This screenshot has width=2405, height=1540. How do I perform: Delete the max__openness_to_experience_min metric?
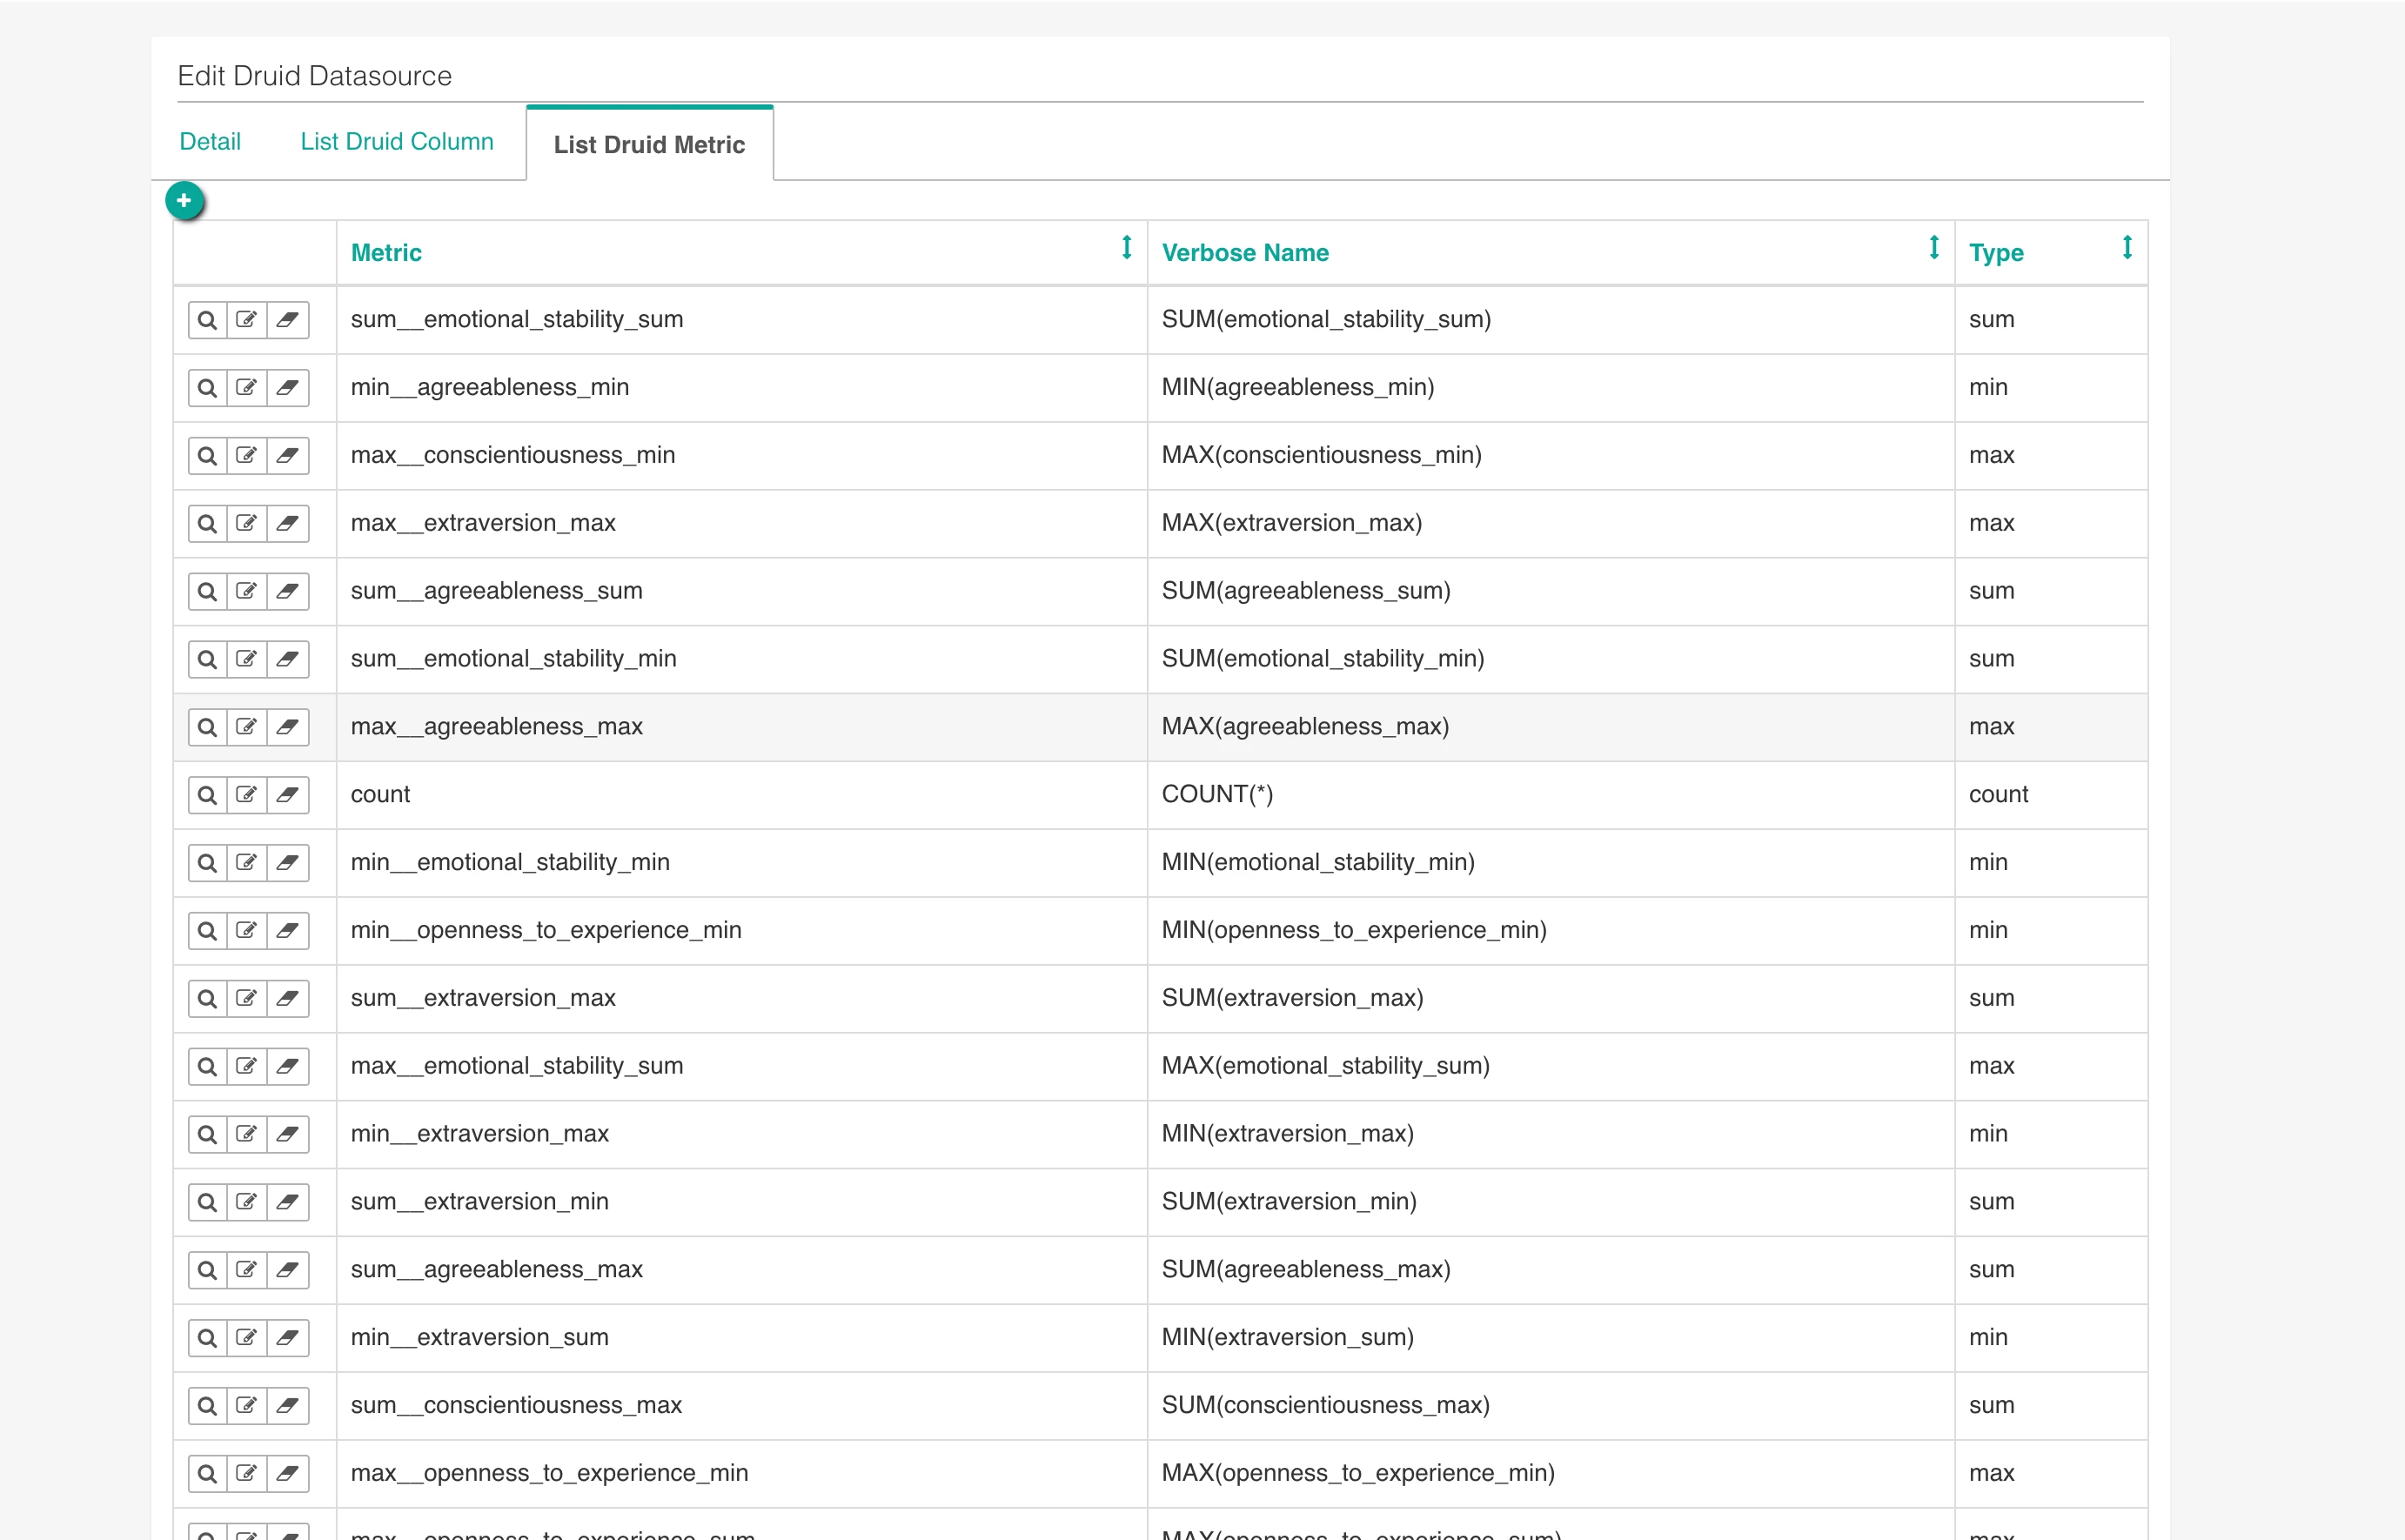288,1474
